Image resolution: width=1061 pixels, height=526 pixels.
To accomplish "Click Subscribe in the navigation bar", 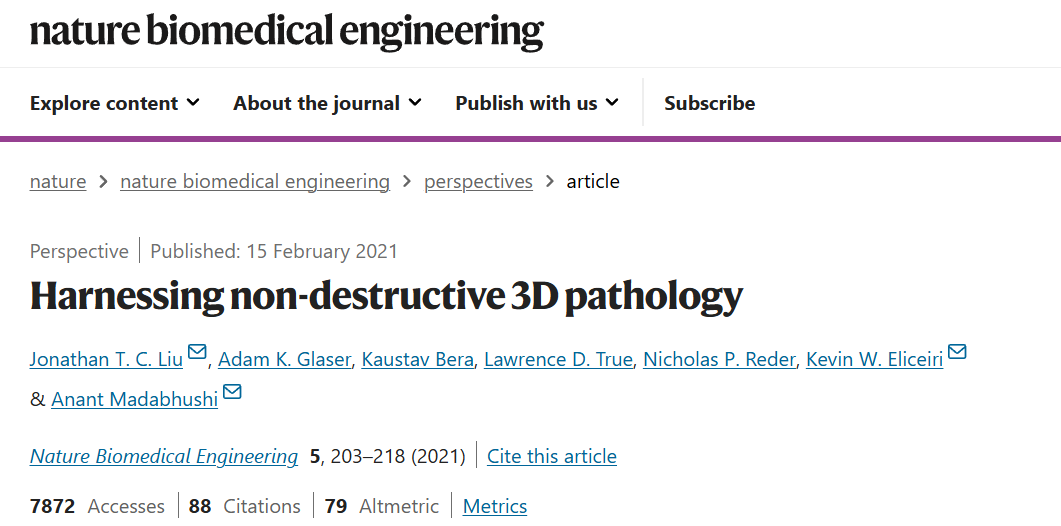I will click(709, 103).
